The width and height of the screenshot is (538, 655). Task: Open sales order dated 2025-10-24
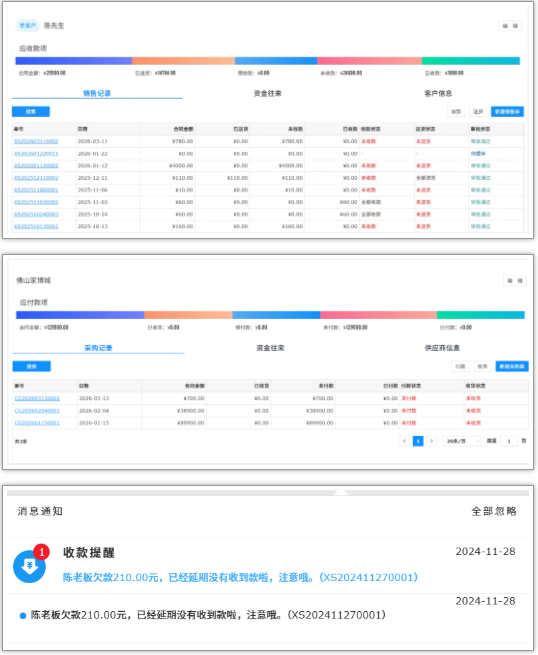pos(36,214)
